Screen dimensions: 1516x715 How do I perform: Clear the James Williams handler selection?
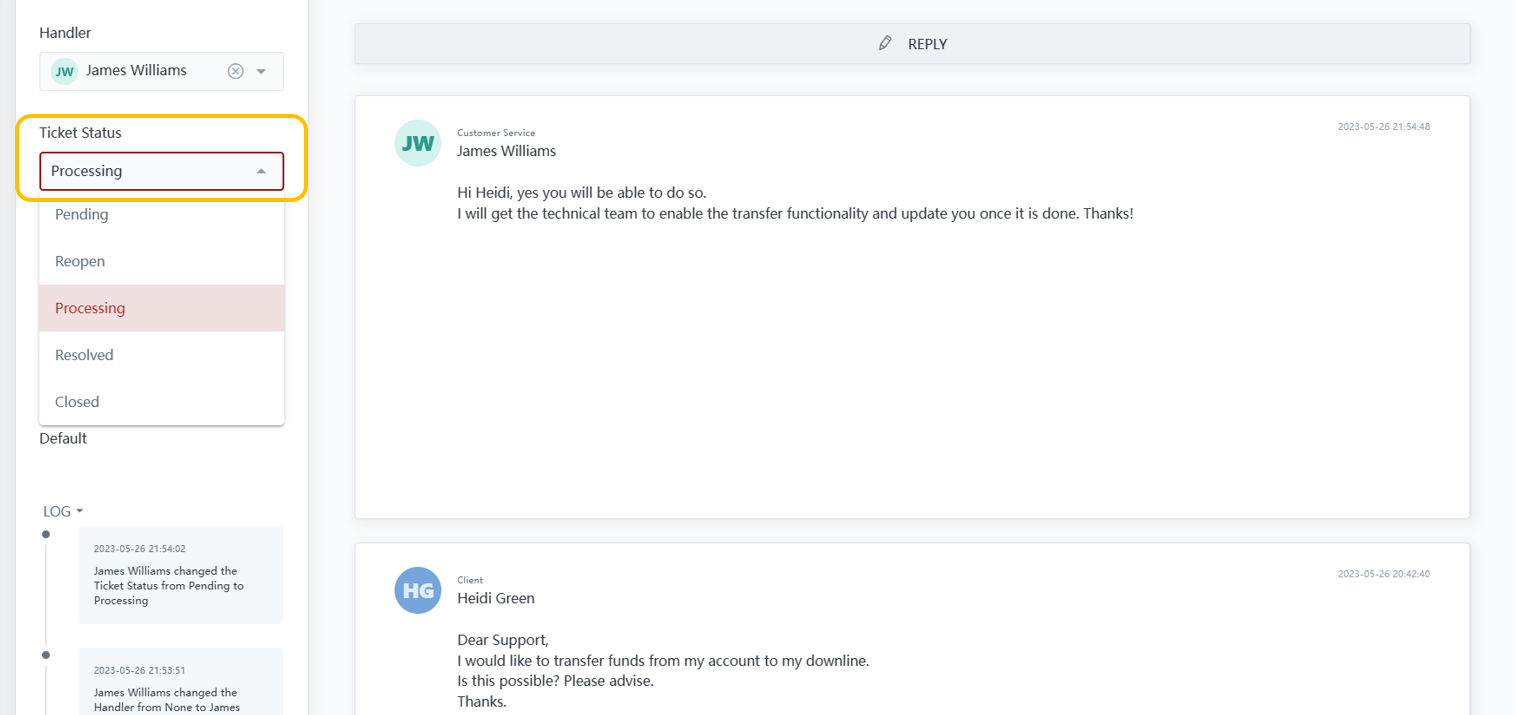click(x=235, y=71)
